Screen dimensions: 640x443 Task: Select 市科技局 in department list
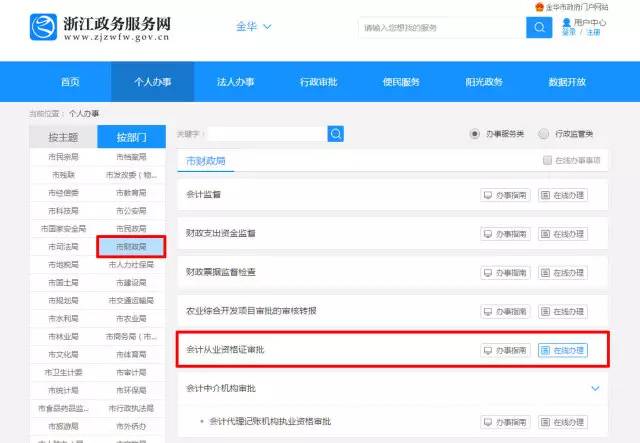point(63,211)
